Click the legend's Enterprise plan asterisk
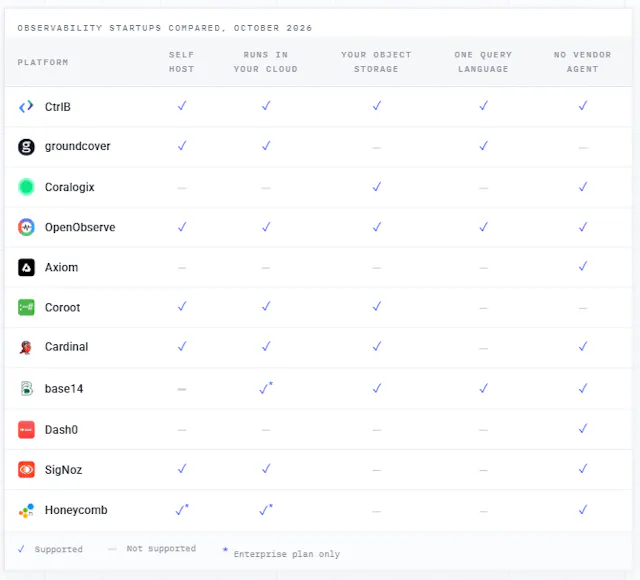 pyautogui.click(x=225, y=549)
